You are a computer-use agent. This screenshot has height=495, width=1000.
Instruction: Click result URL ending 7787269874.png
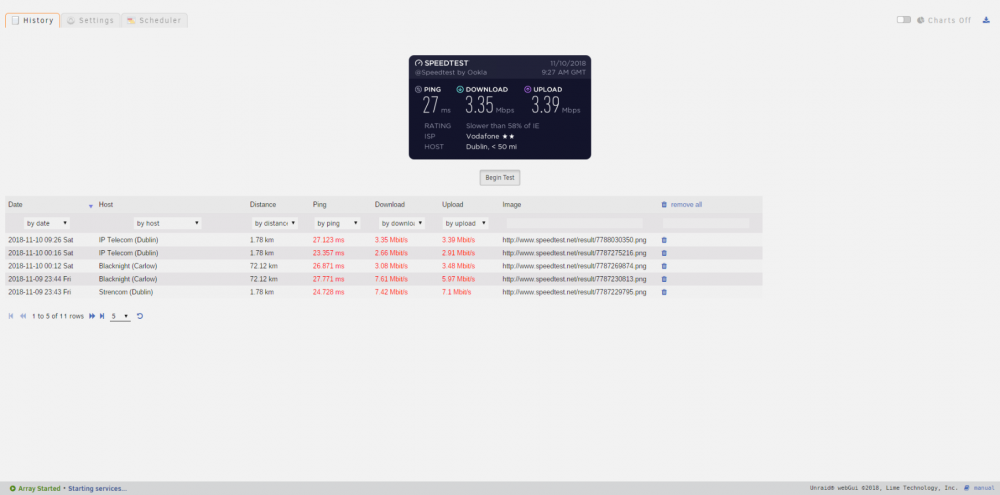point(574,266)
